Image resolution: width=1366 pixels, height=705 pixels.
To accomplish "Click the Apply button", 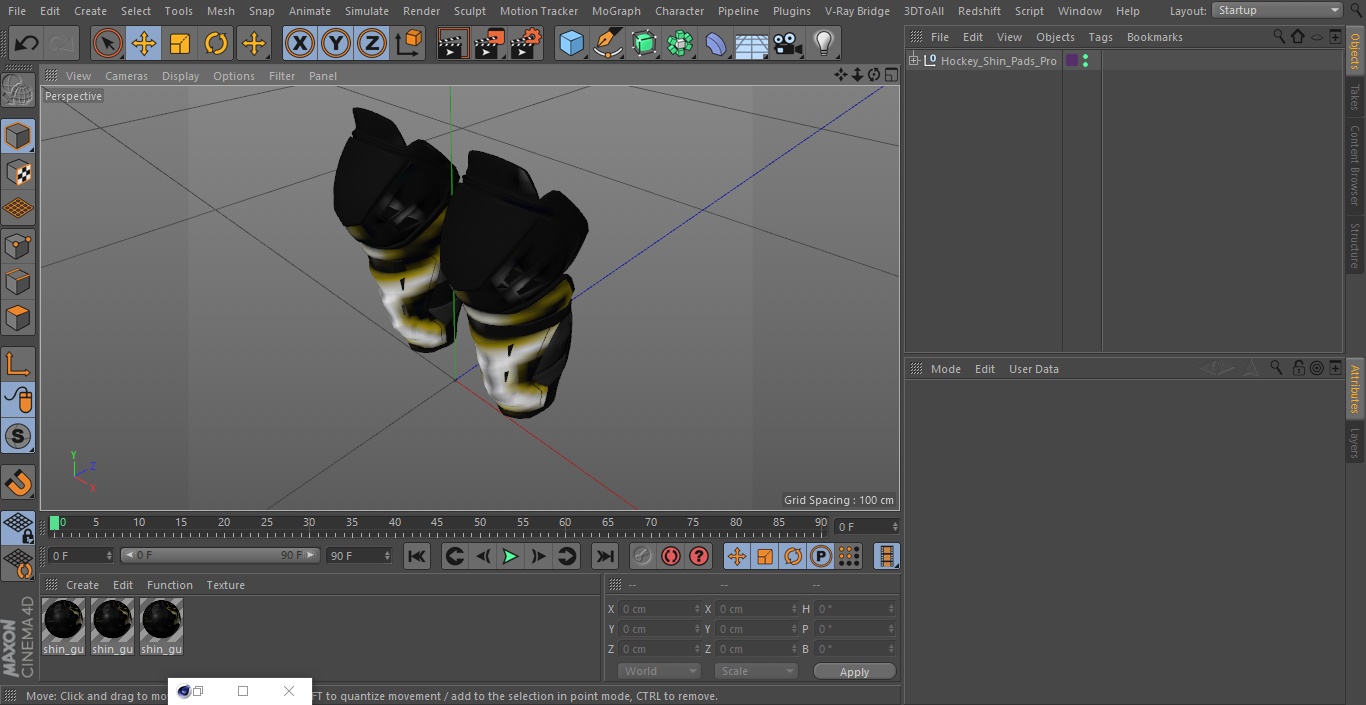I will point(854,671).
